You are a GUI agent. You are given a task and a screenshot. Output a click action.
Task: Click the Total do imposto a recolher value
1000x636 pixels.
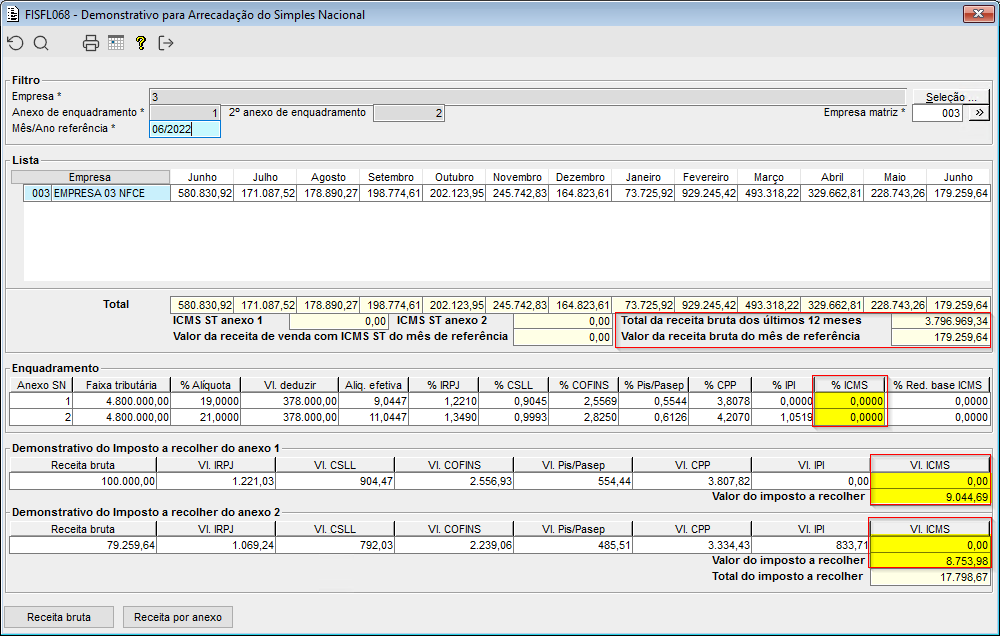click(930, 577)
